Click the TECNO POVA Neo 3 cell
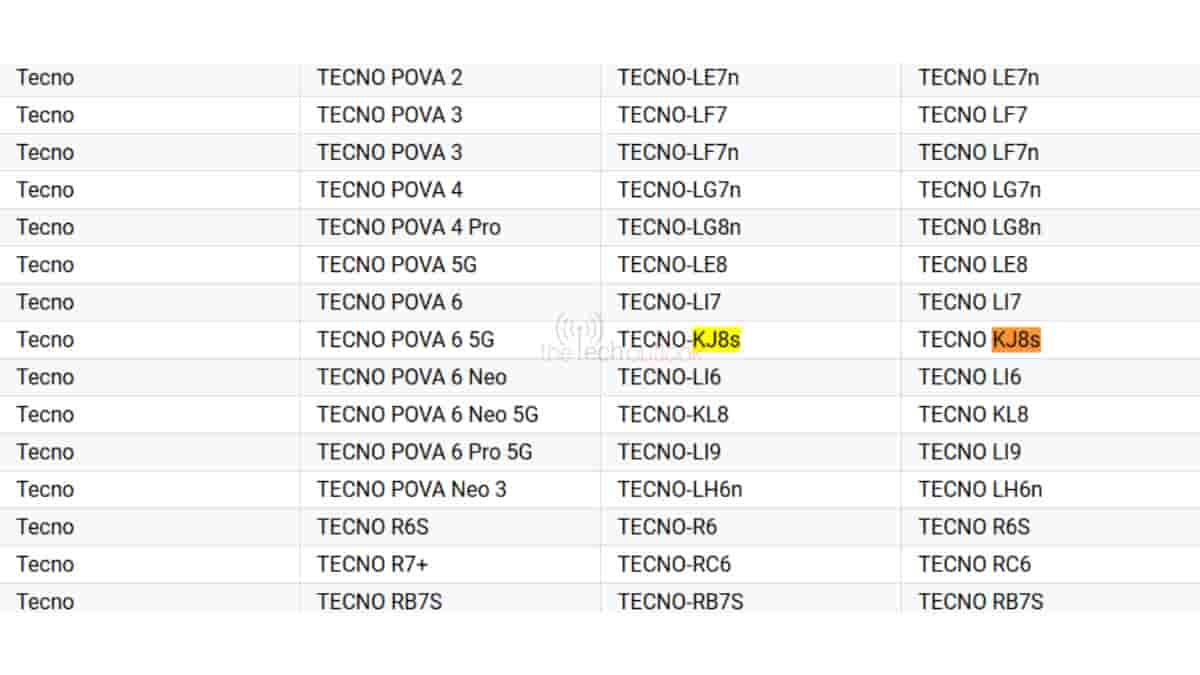 tap(412, 489)
